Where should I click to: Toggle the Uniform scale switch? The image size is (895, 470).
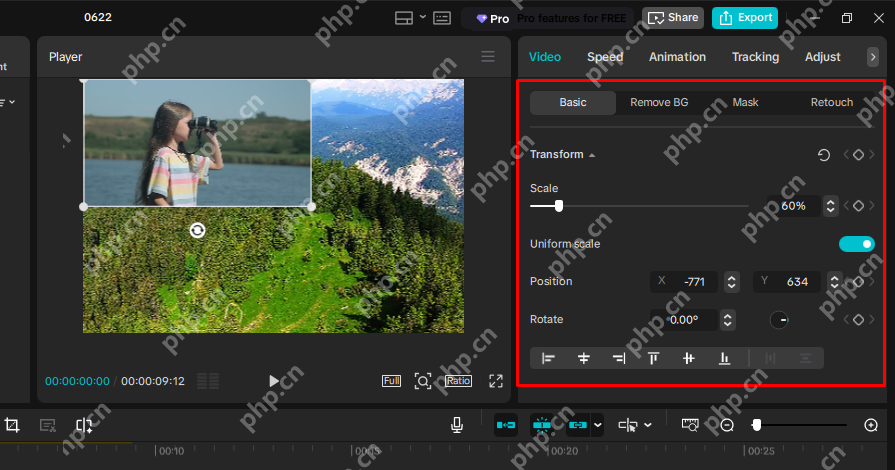[856, 244]
